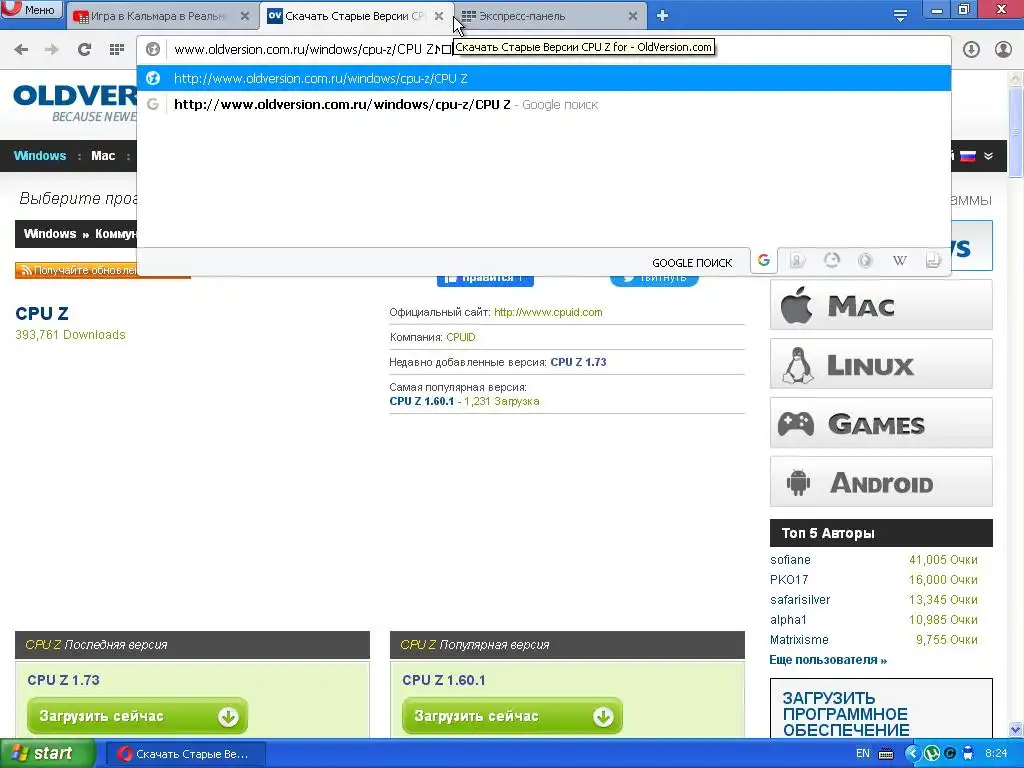1024x768 pixels.
Task: Click the Russian flag language icon
Action: [x=968, y=156]
